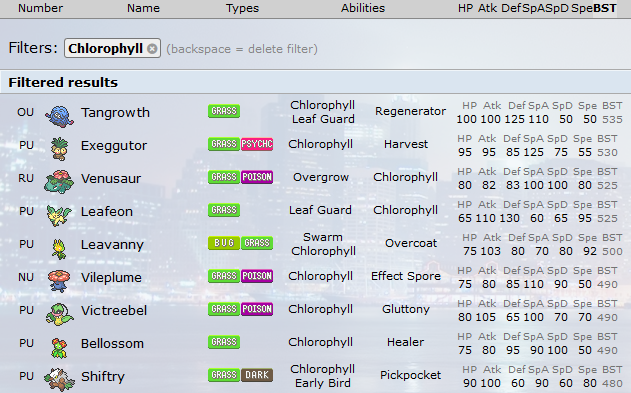The height and width of the screenshot is (393, 631).
Task: Click Tangrowth's Grass type badge
Action: point(224,111)
